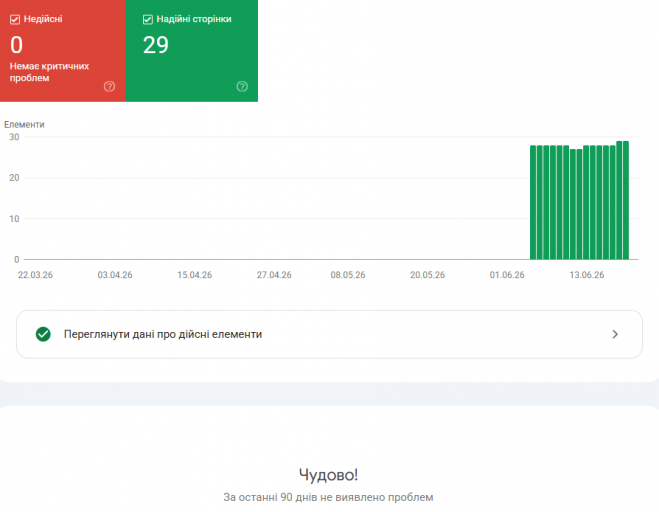
Task: Toggle the Надійні сторінки checkbox
Action: tap(148, 19)
